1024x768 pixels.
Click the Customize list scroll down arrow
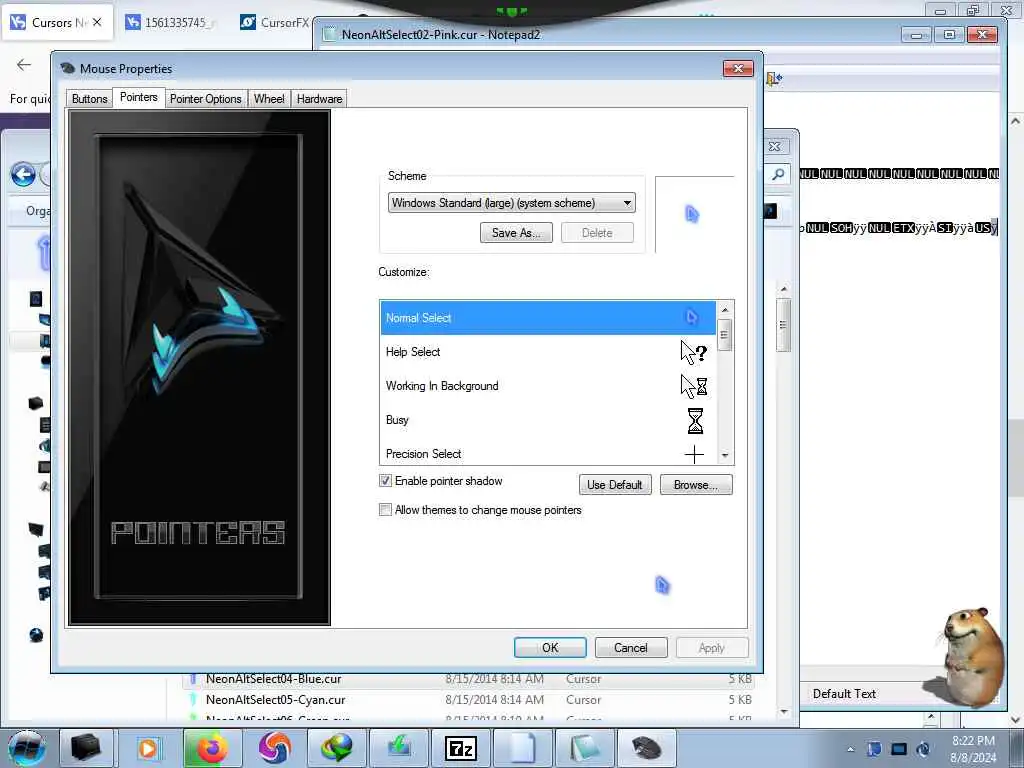(724, 455)
